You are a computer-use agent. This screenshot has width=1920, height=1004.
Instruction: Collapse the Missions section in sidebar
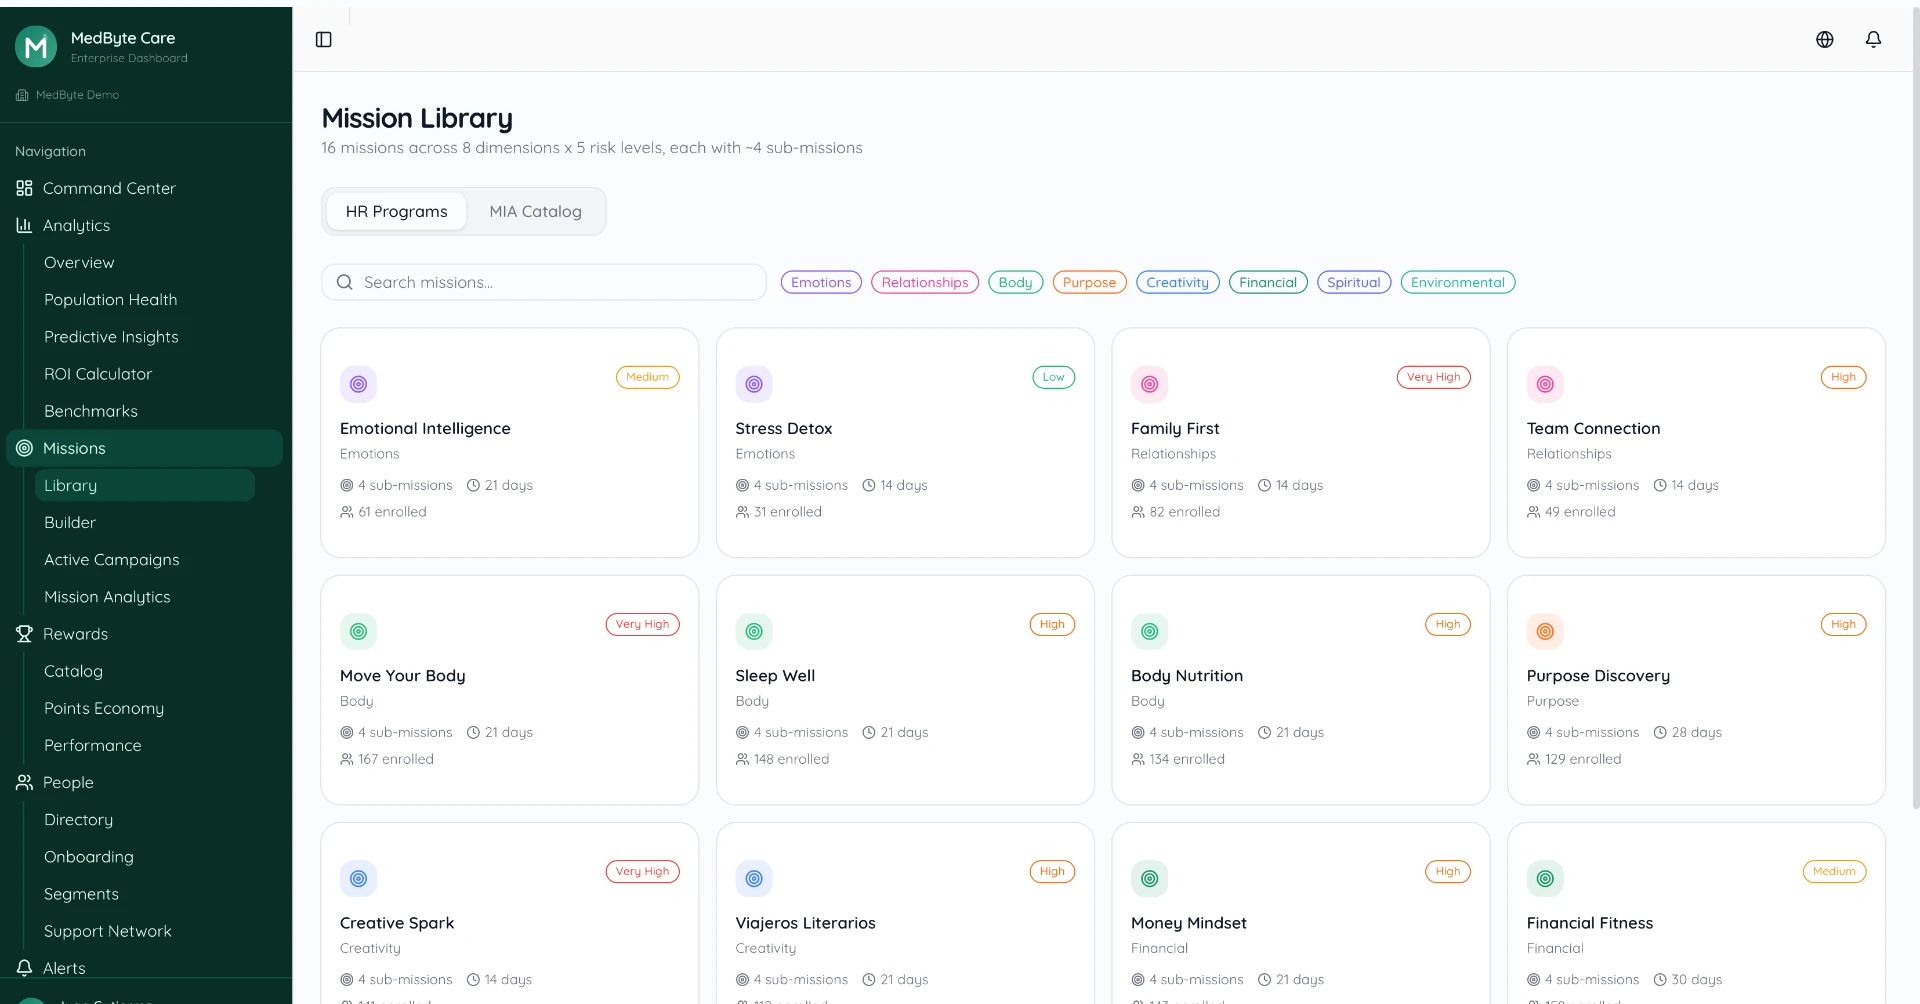pos(145,448)
